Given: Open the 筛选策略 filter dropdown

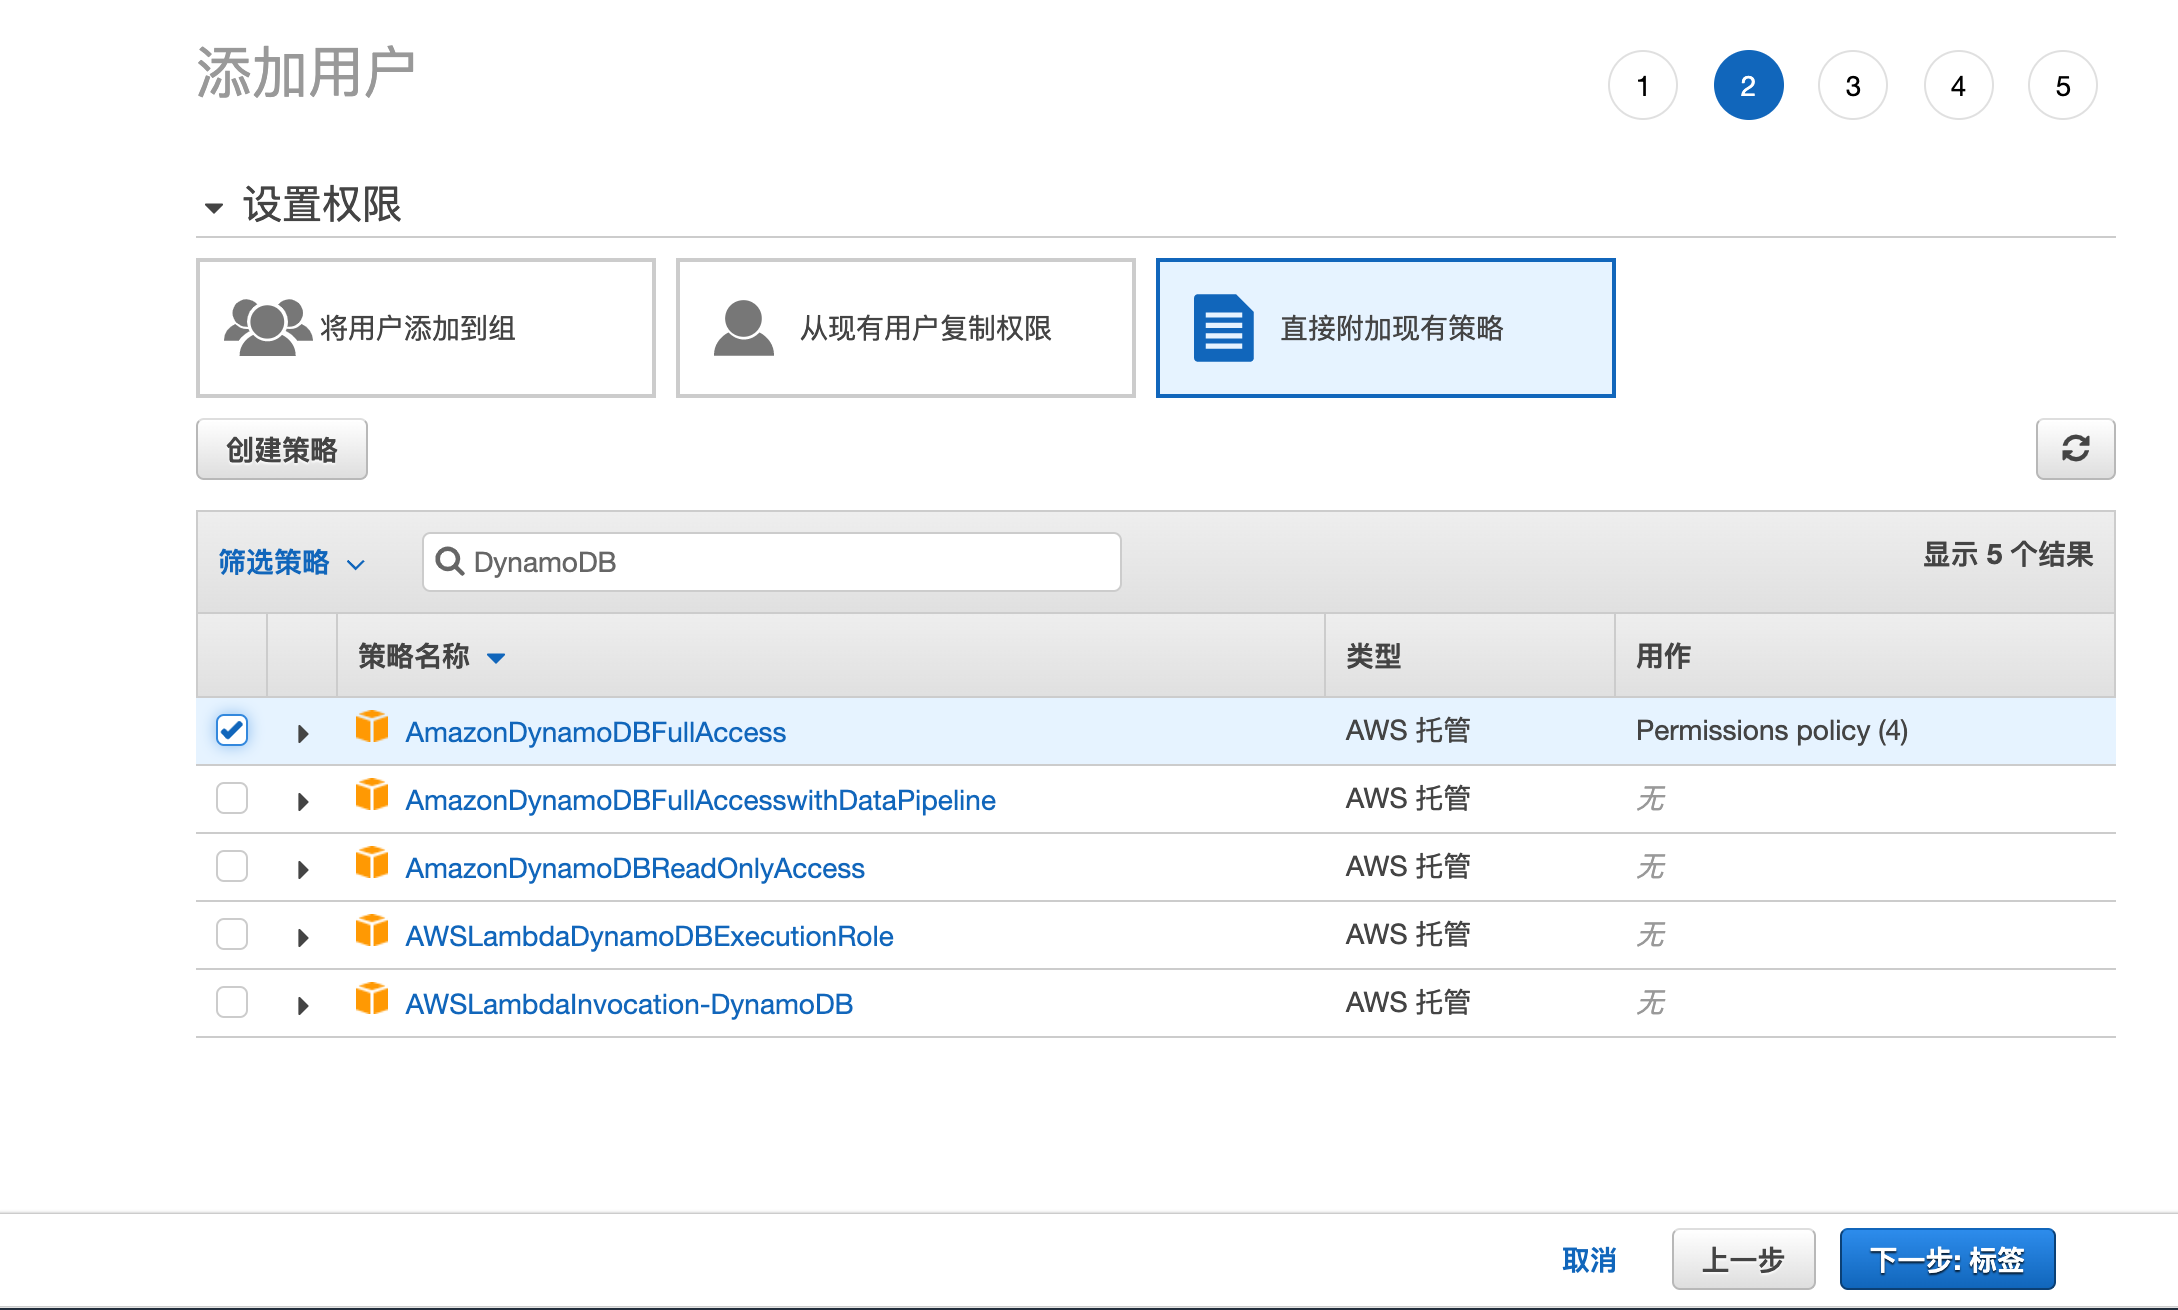Looking at the screenshot, I should [291, 562].
